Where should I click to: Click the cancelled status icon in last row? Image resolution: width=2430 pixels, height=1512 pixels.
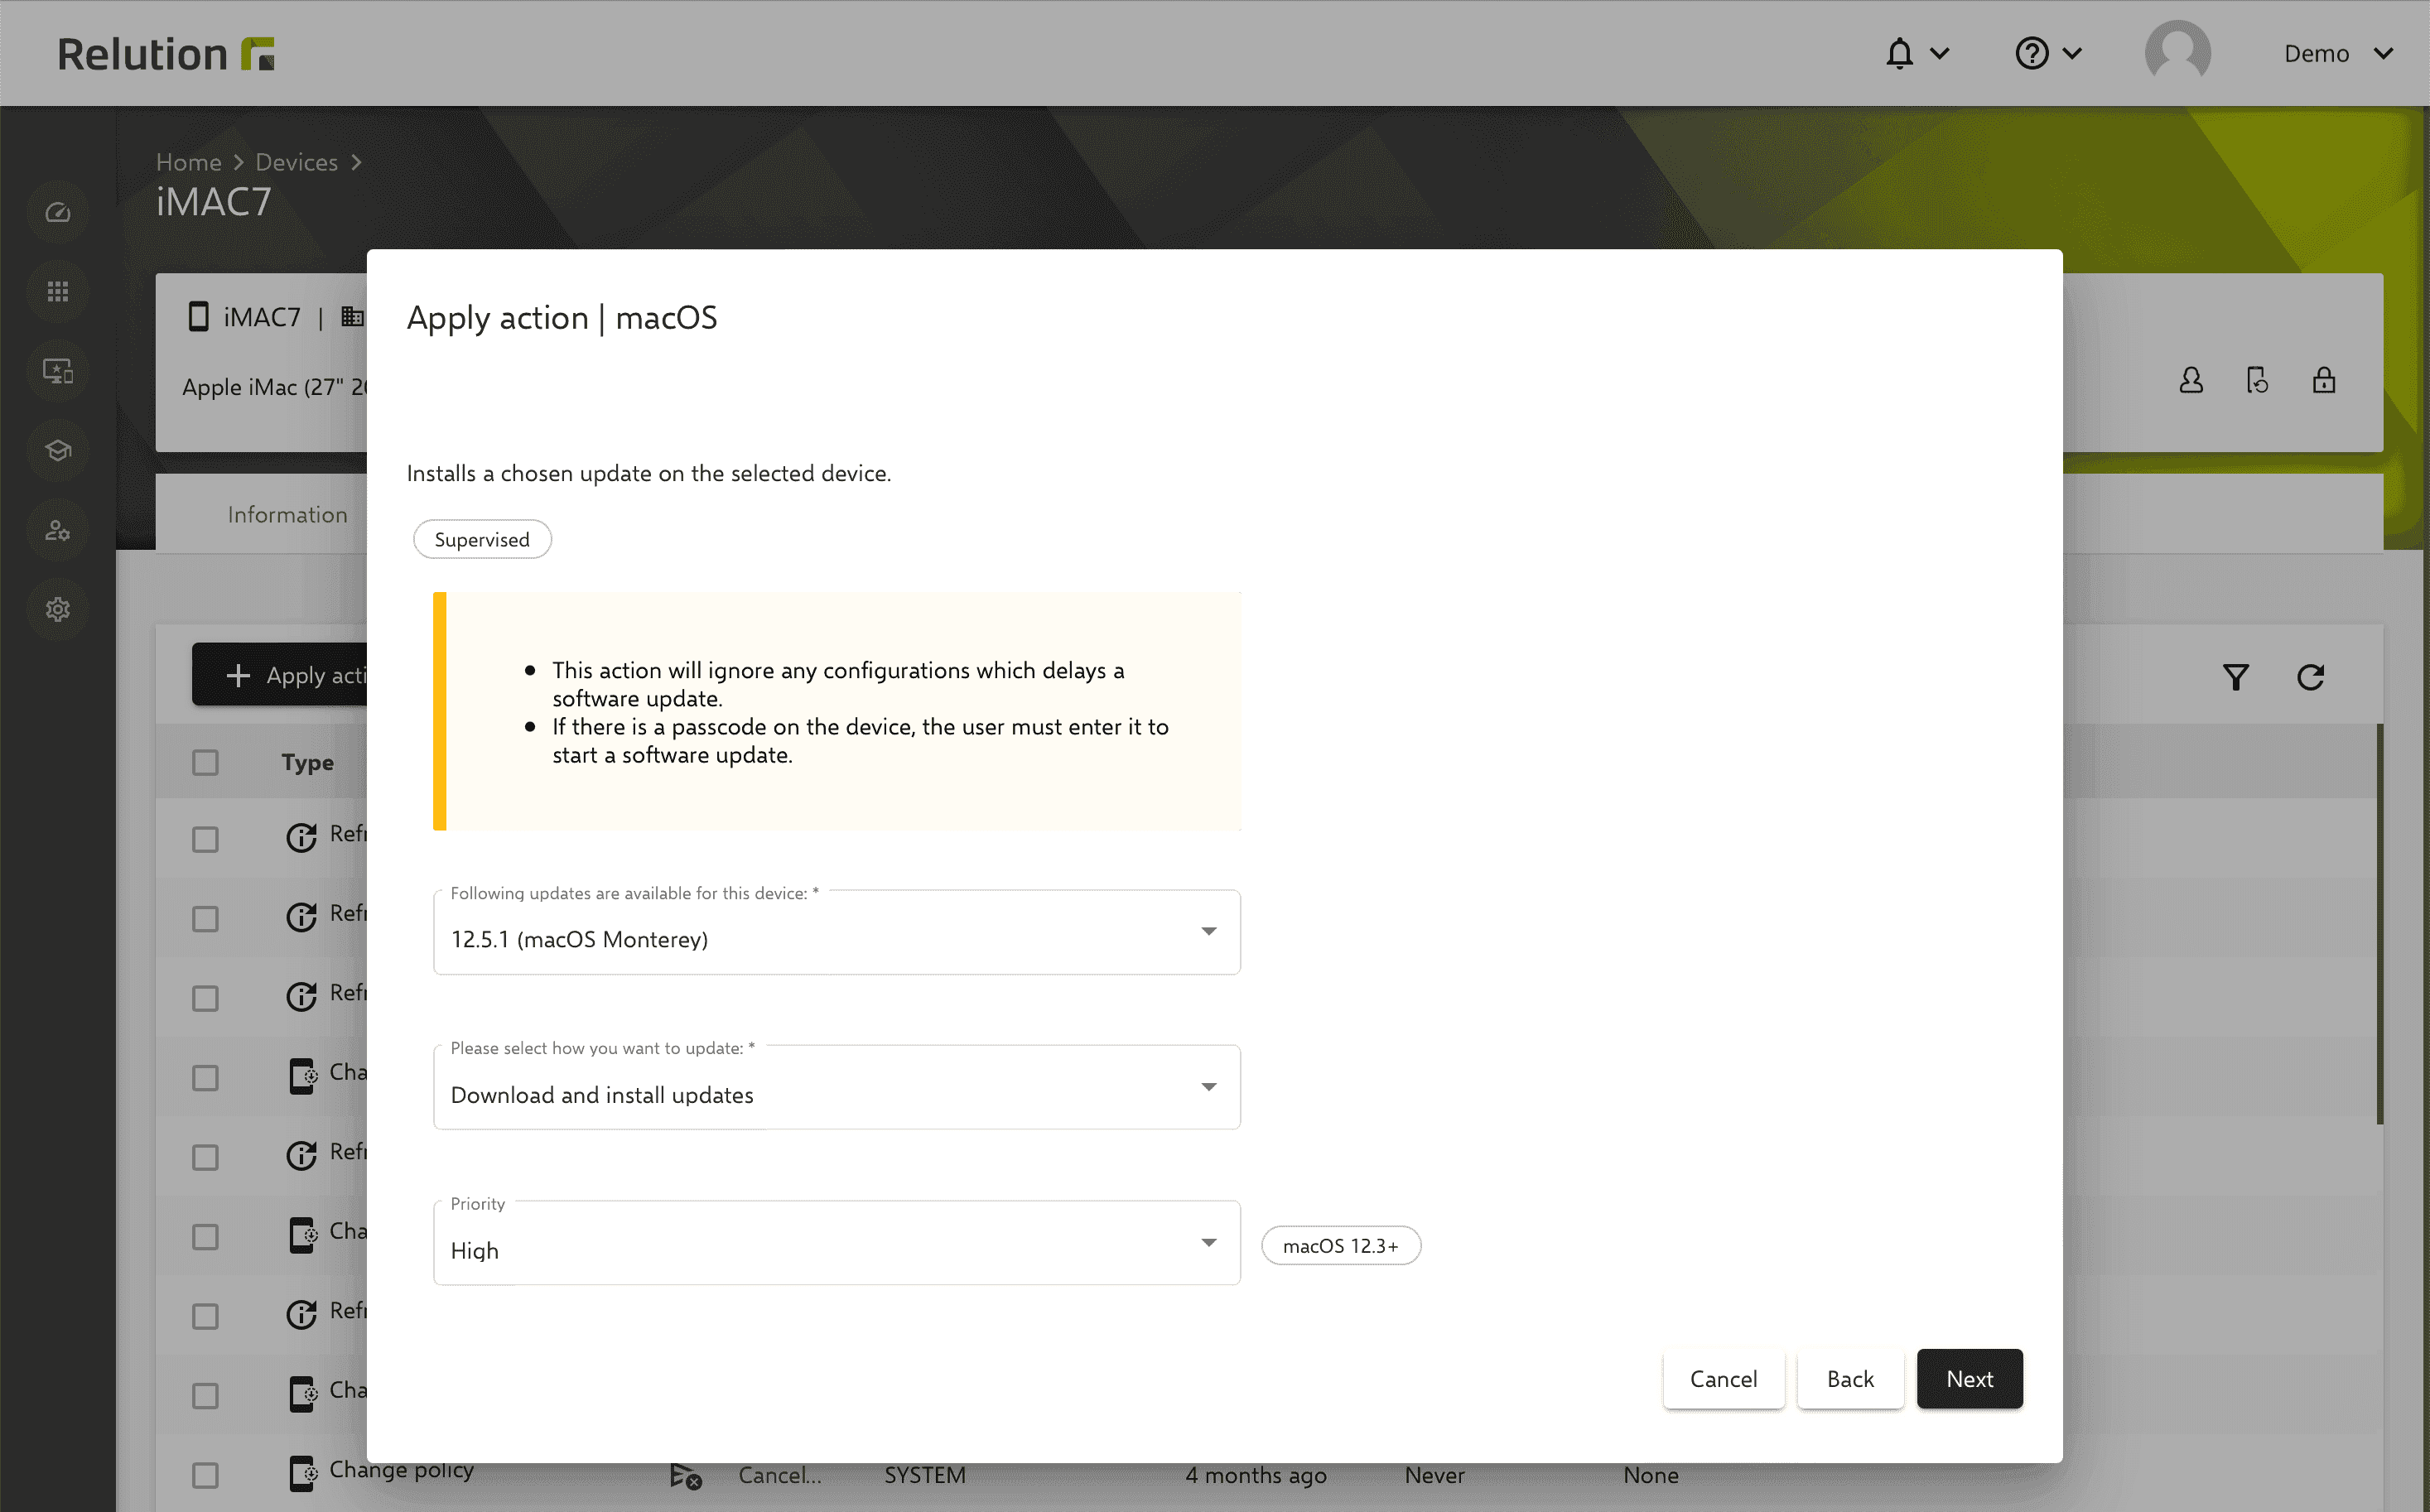(x=685, y=1475)
